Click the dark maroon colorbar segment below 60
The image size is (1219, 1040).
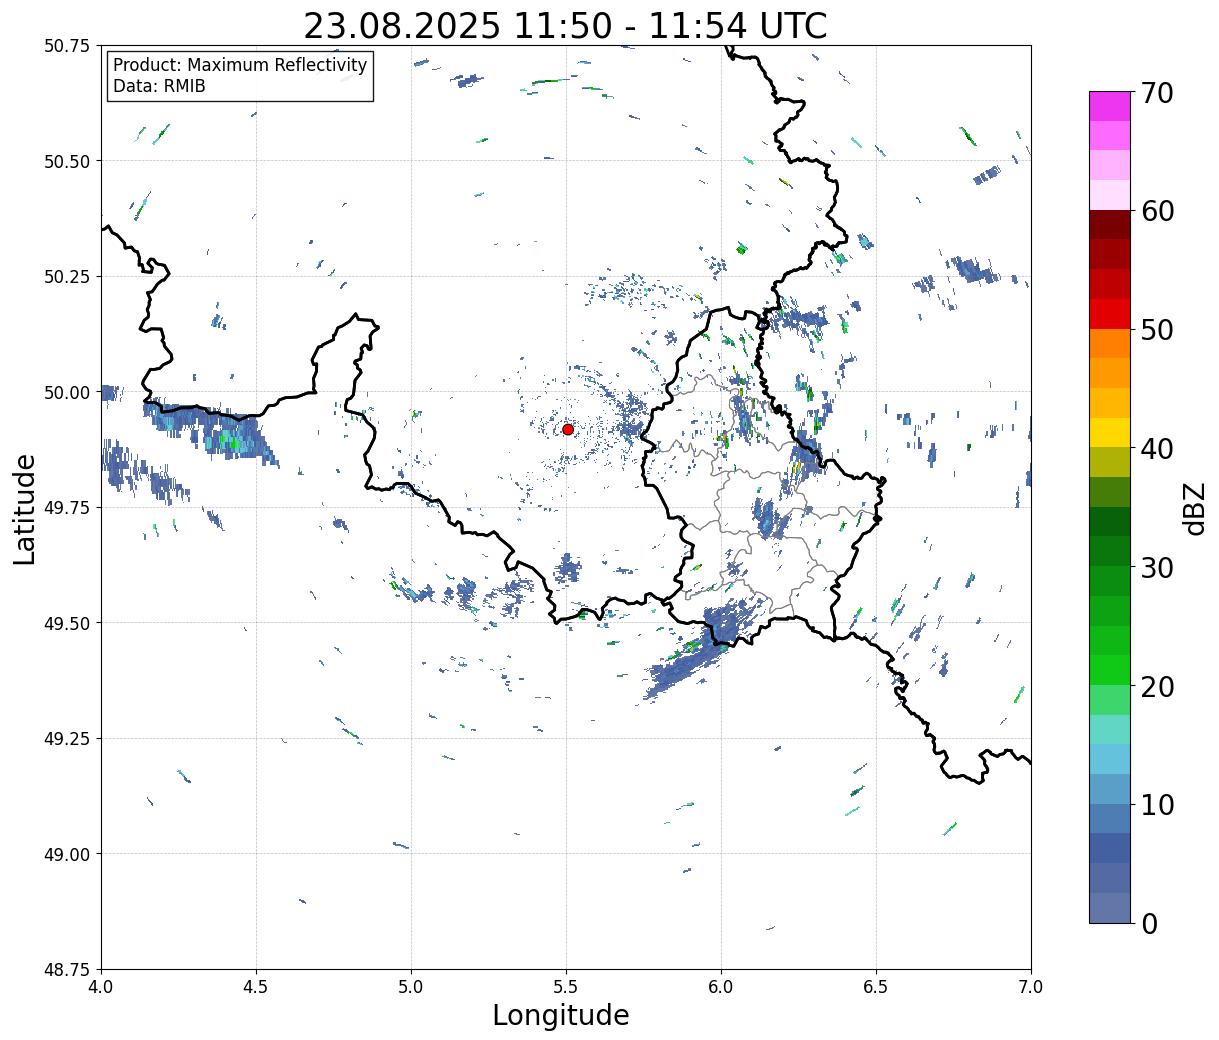click(1110, 225)
